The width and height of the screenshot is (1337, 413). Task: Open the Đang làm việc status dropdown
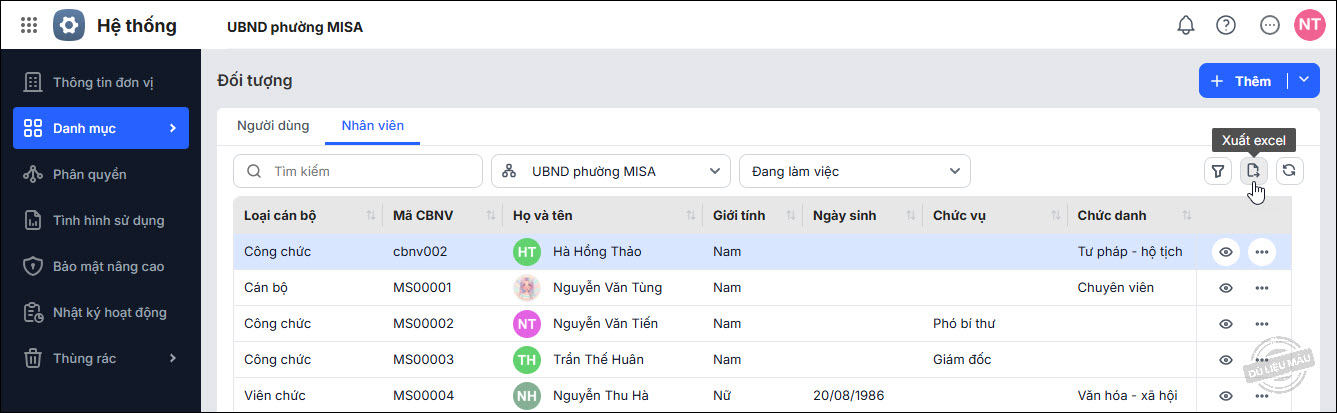coord(854,171)
